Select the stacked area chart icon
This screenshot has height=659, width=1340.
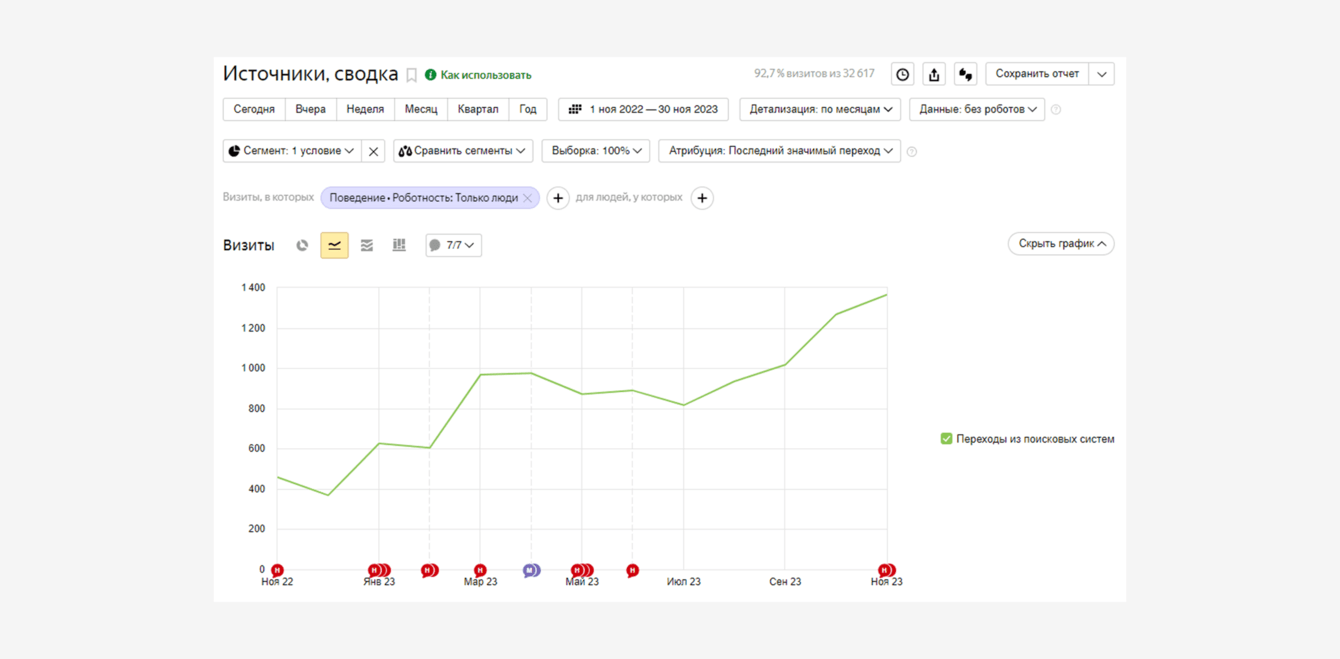click(x=367, y=245)
